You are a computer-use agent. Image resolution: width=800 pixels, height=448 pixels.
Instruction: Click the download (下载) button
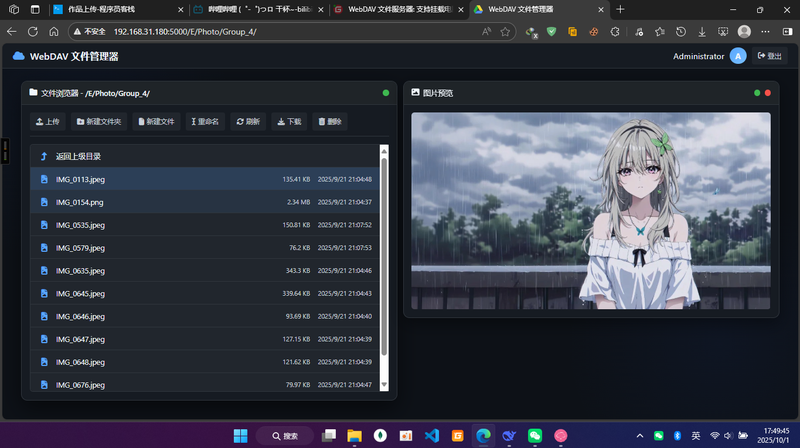pos(289,121)
